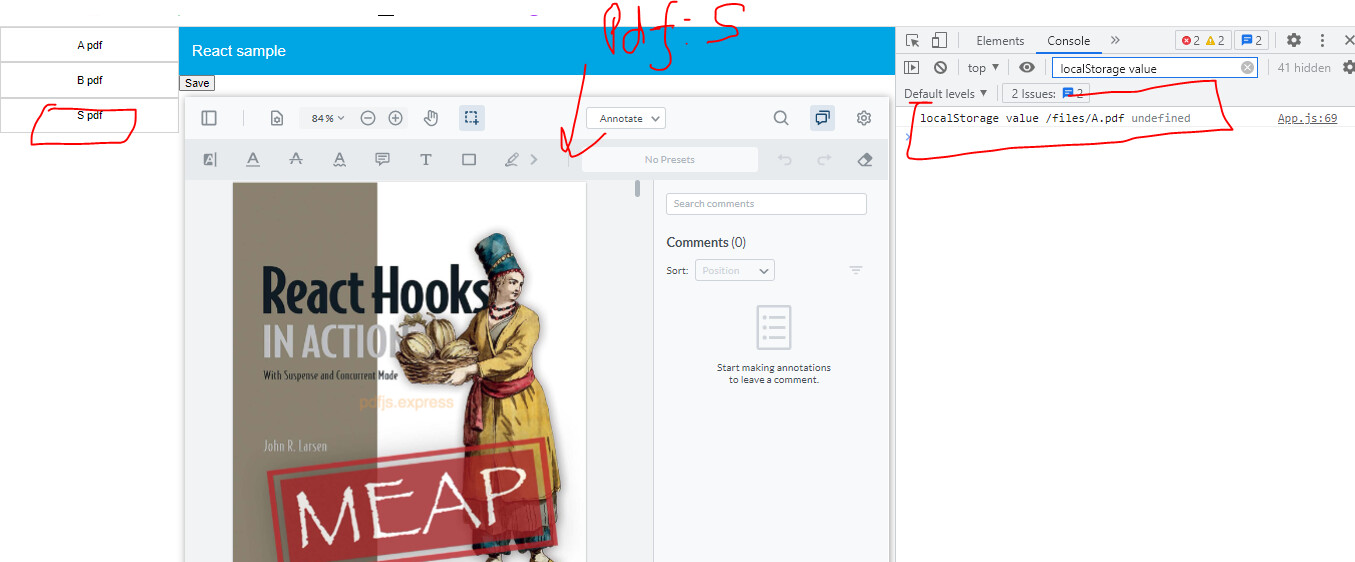
Task: Open Console settings gear
Action: (x=1348, y=67)
